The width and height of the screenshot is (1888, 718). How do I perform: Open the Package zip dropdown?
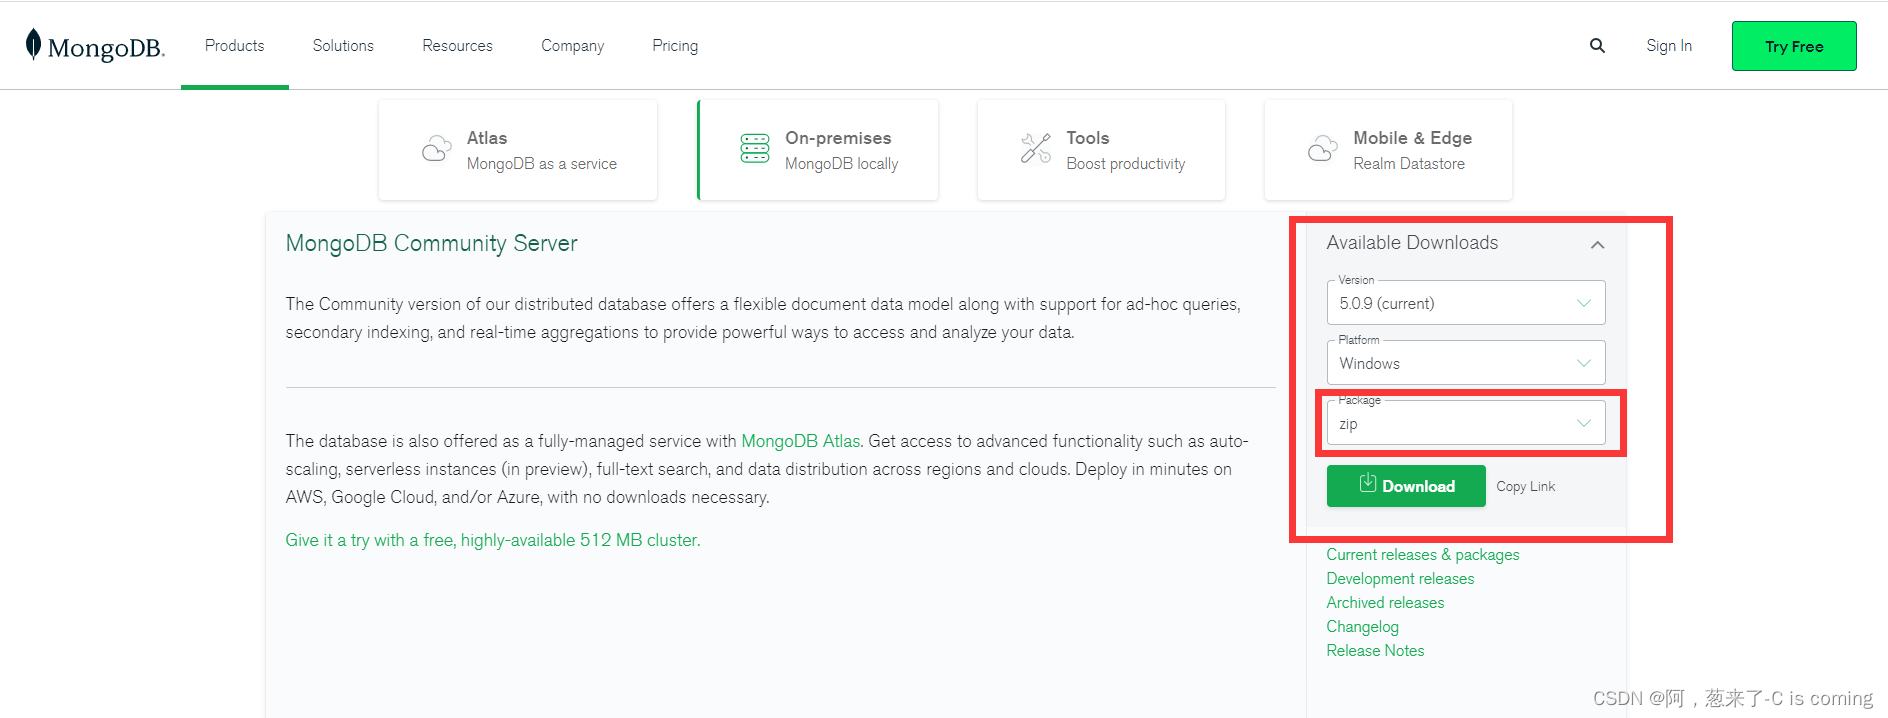1466,423
